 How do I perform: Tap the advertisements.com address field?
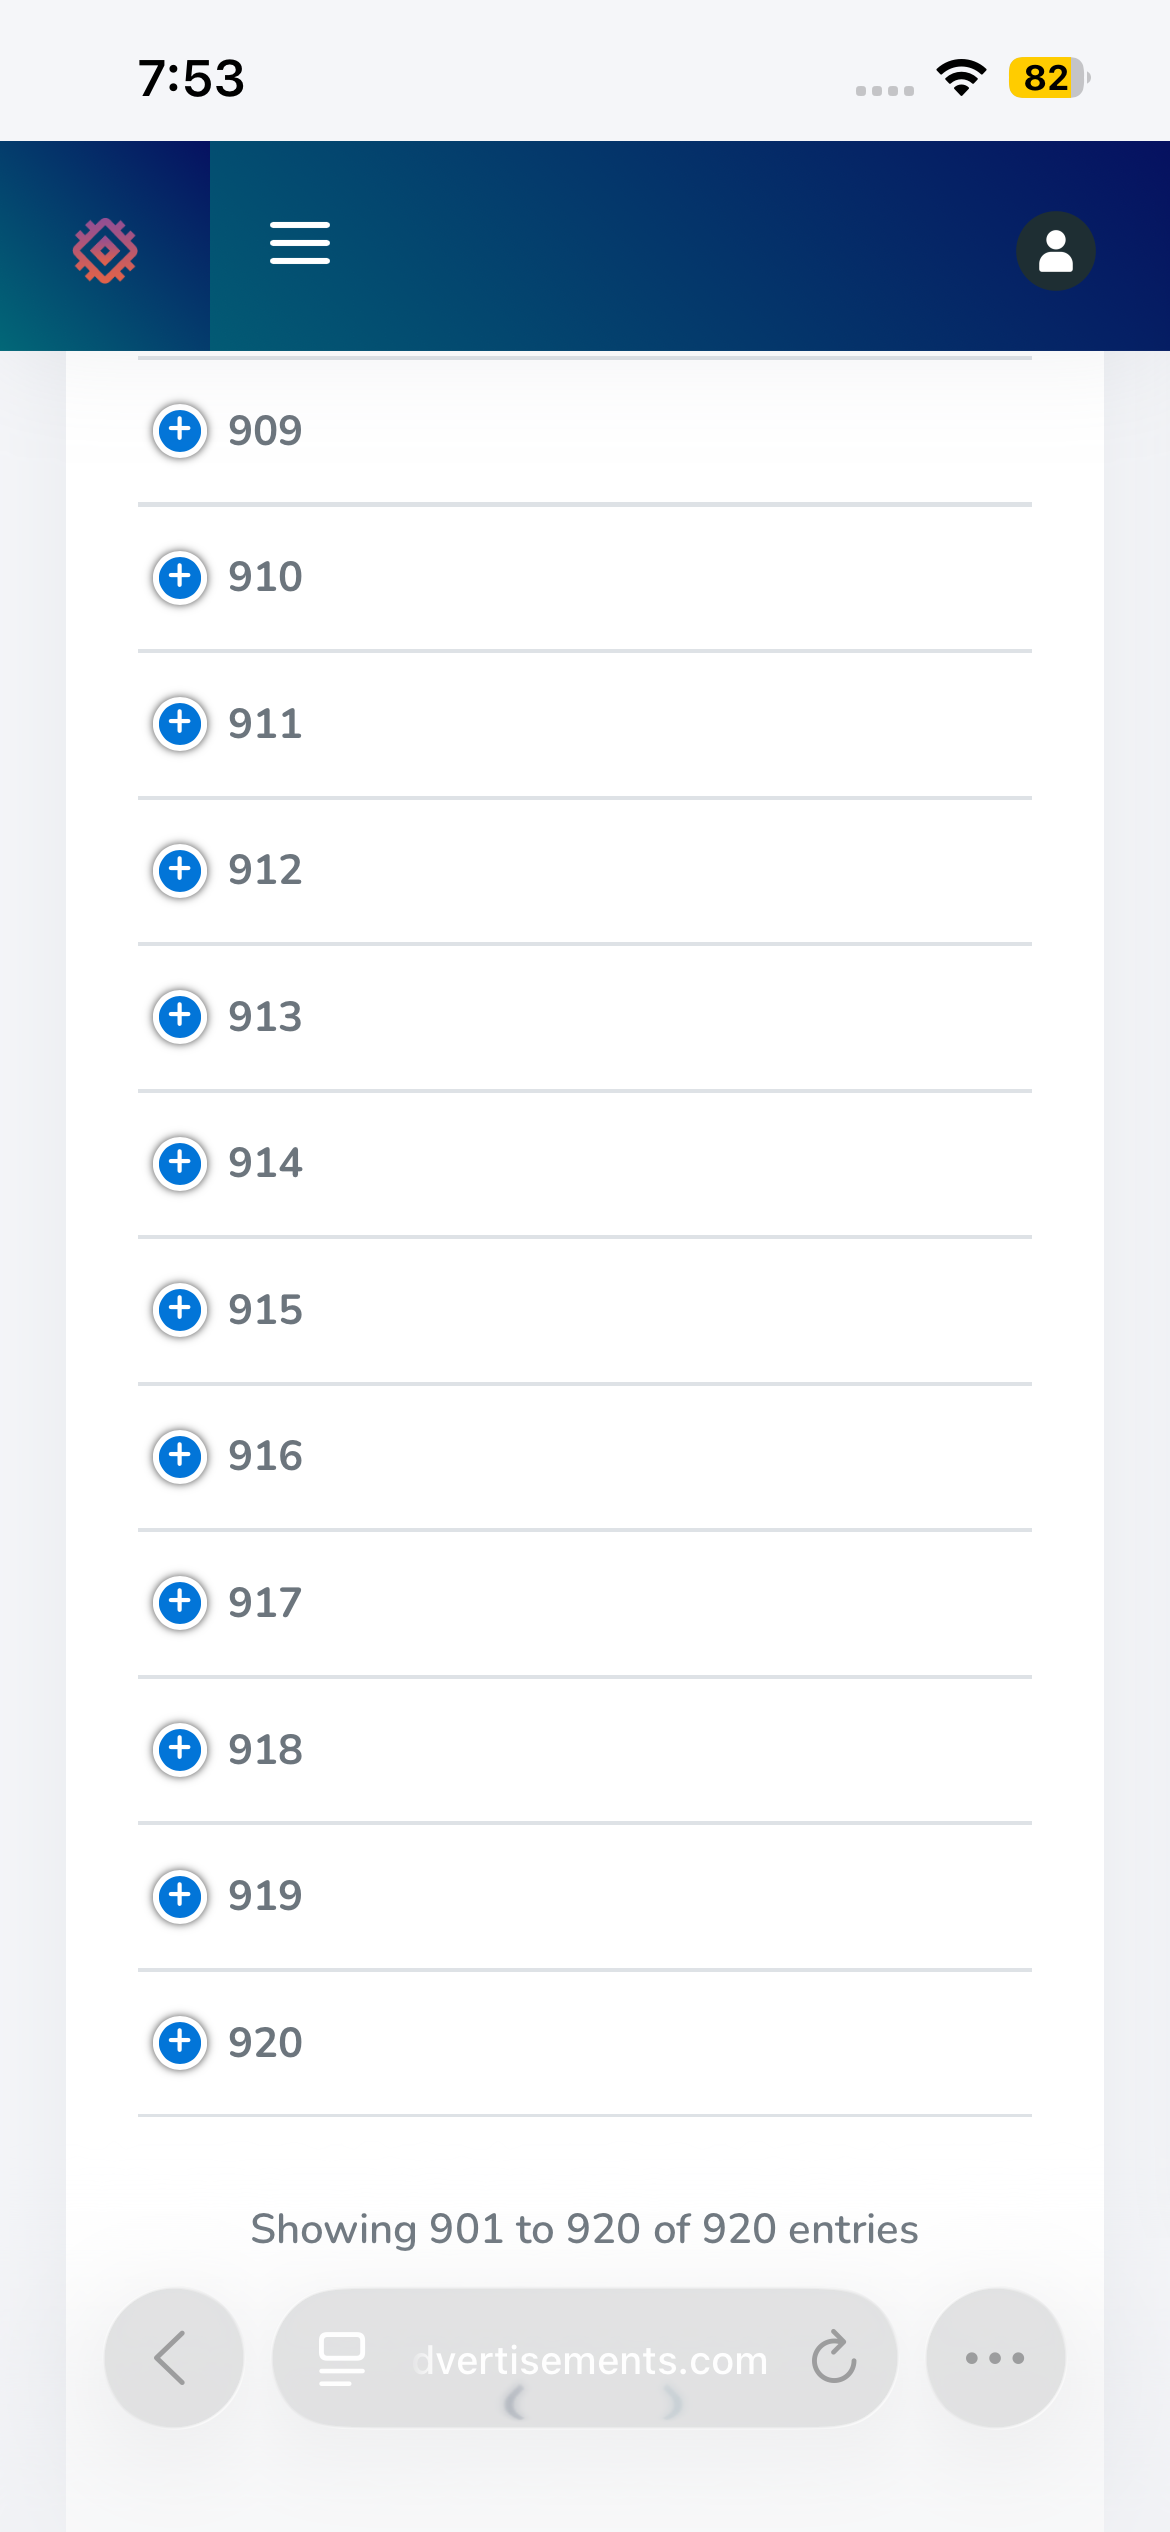pos(585,2357)
